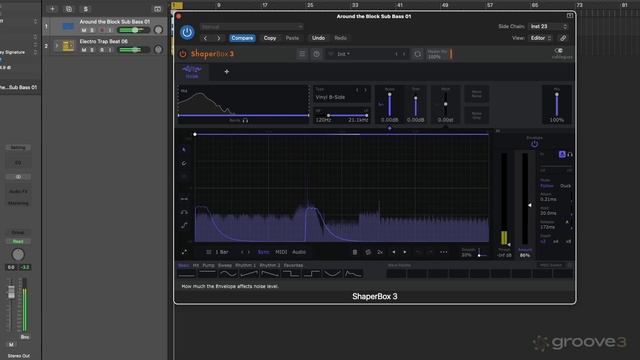Click the Cableguys logo

(x=562, y=53)
